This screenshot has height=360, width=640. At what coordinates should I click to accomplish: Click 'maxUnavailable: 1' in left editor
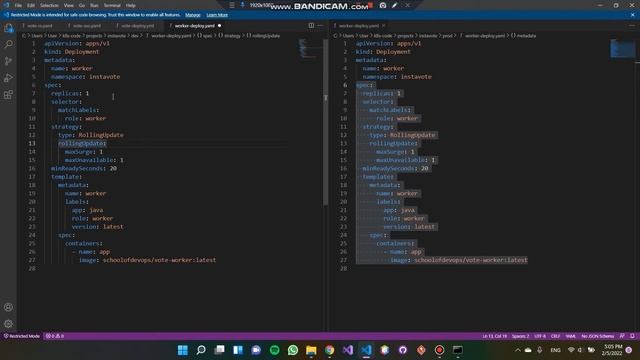point(94,160)
